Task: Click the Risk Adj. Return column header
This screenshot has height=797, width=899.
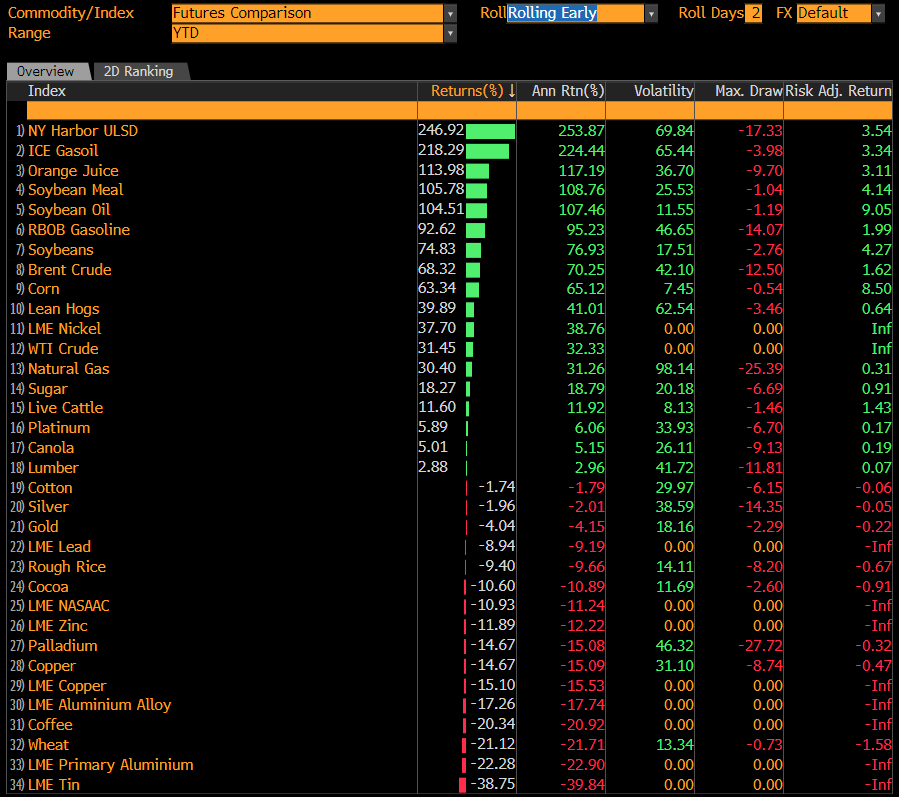Action: (838, 91)
